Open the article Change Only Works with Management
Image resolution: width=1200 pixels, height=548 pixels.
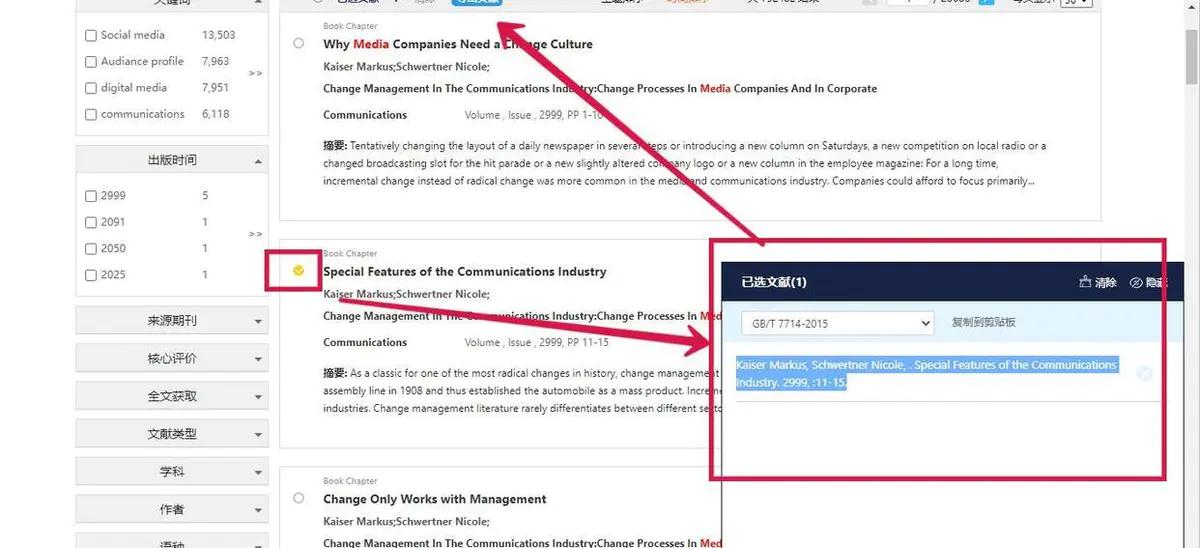(434, 499)
